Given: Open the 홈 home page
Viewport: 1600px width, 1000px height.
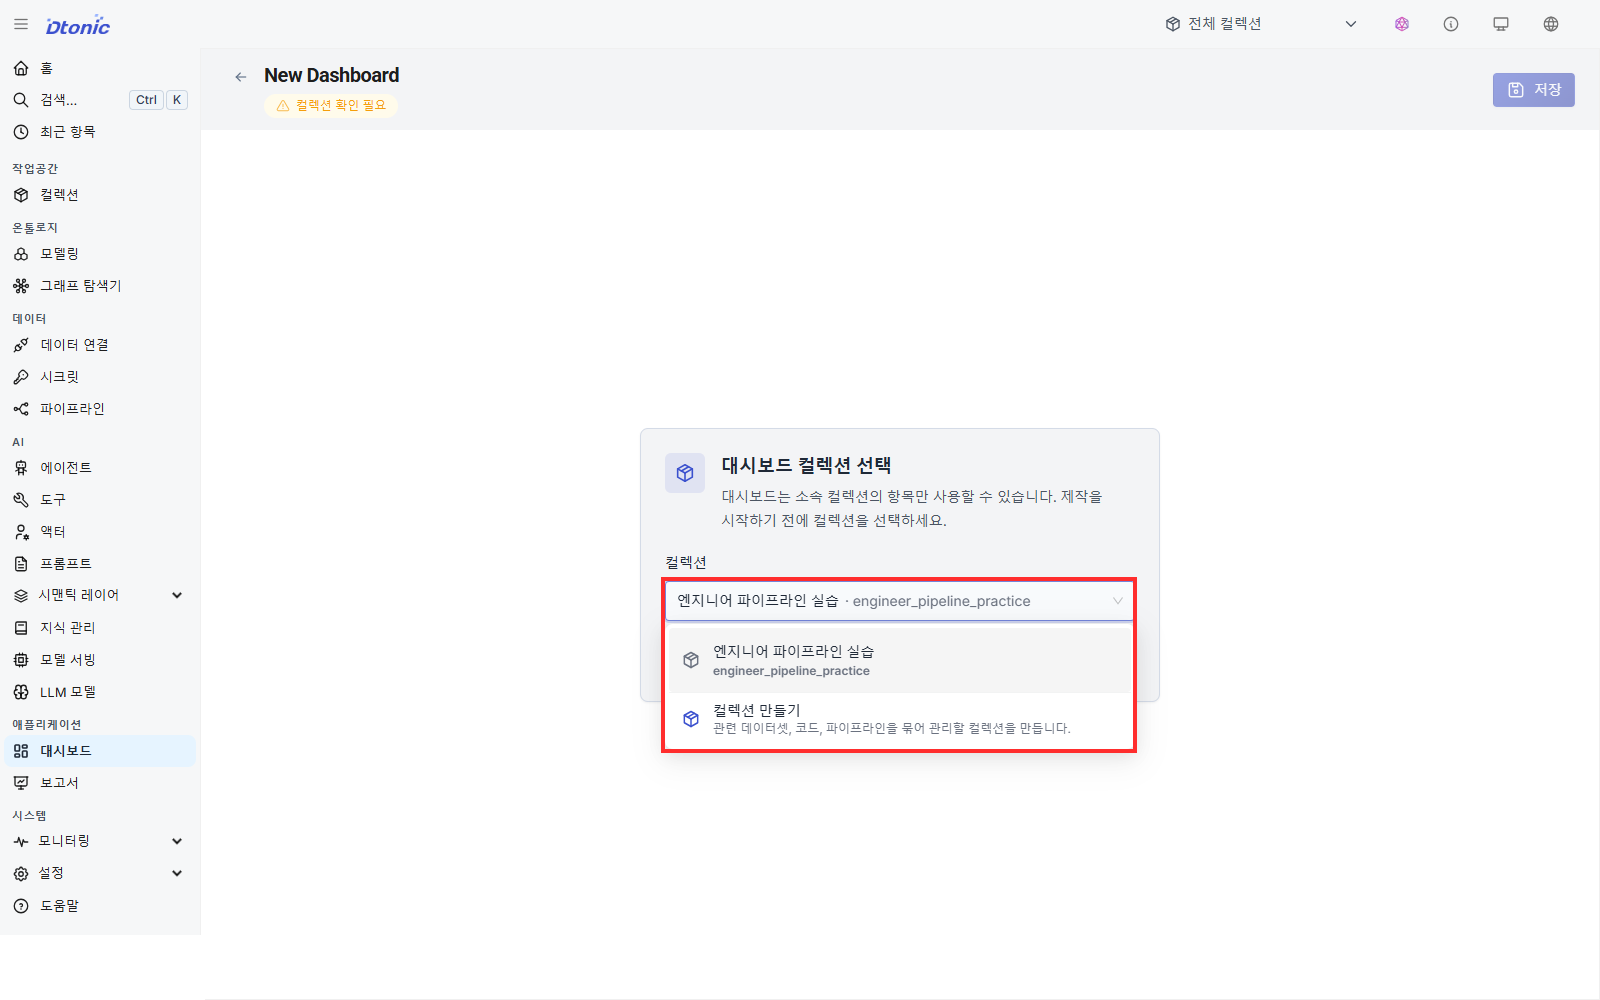Looking at the screenshot, I should click(x=100, y=68).
